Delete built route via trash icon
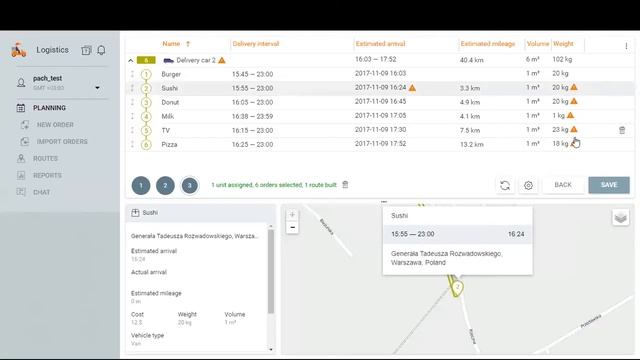 [x=345, y=184]
